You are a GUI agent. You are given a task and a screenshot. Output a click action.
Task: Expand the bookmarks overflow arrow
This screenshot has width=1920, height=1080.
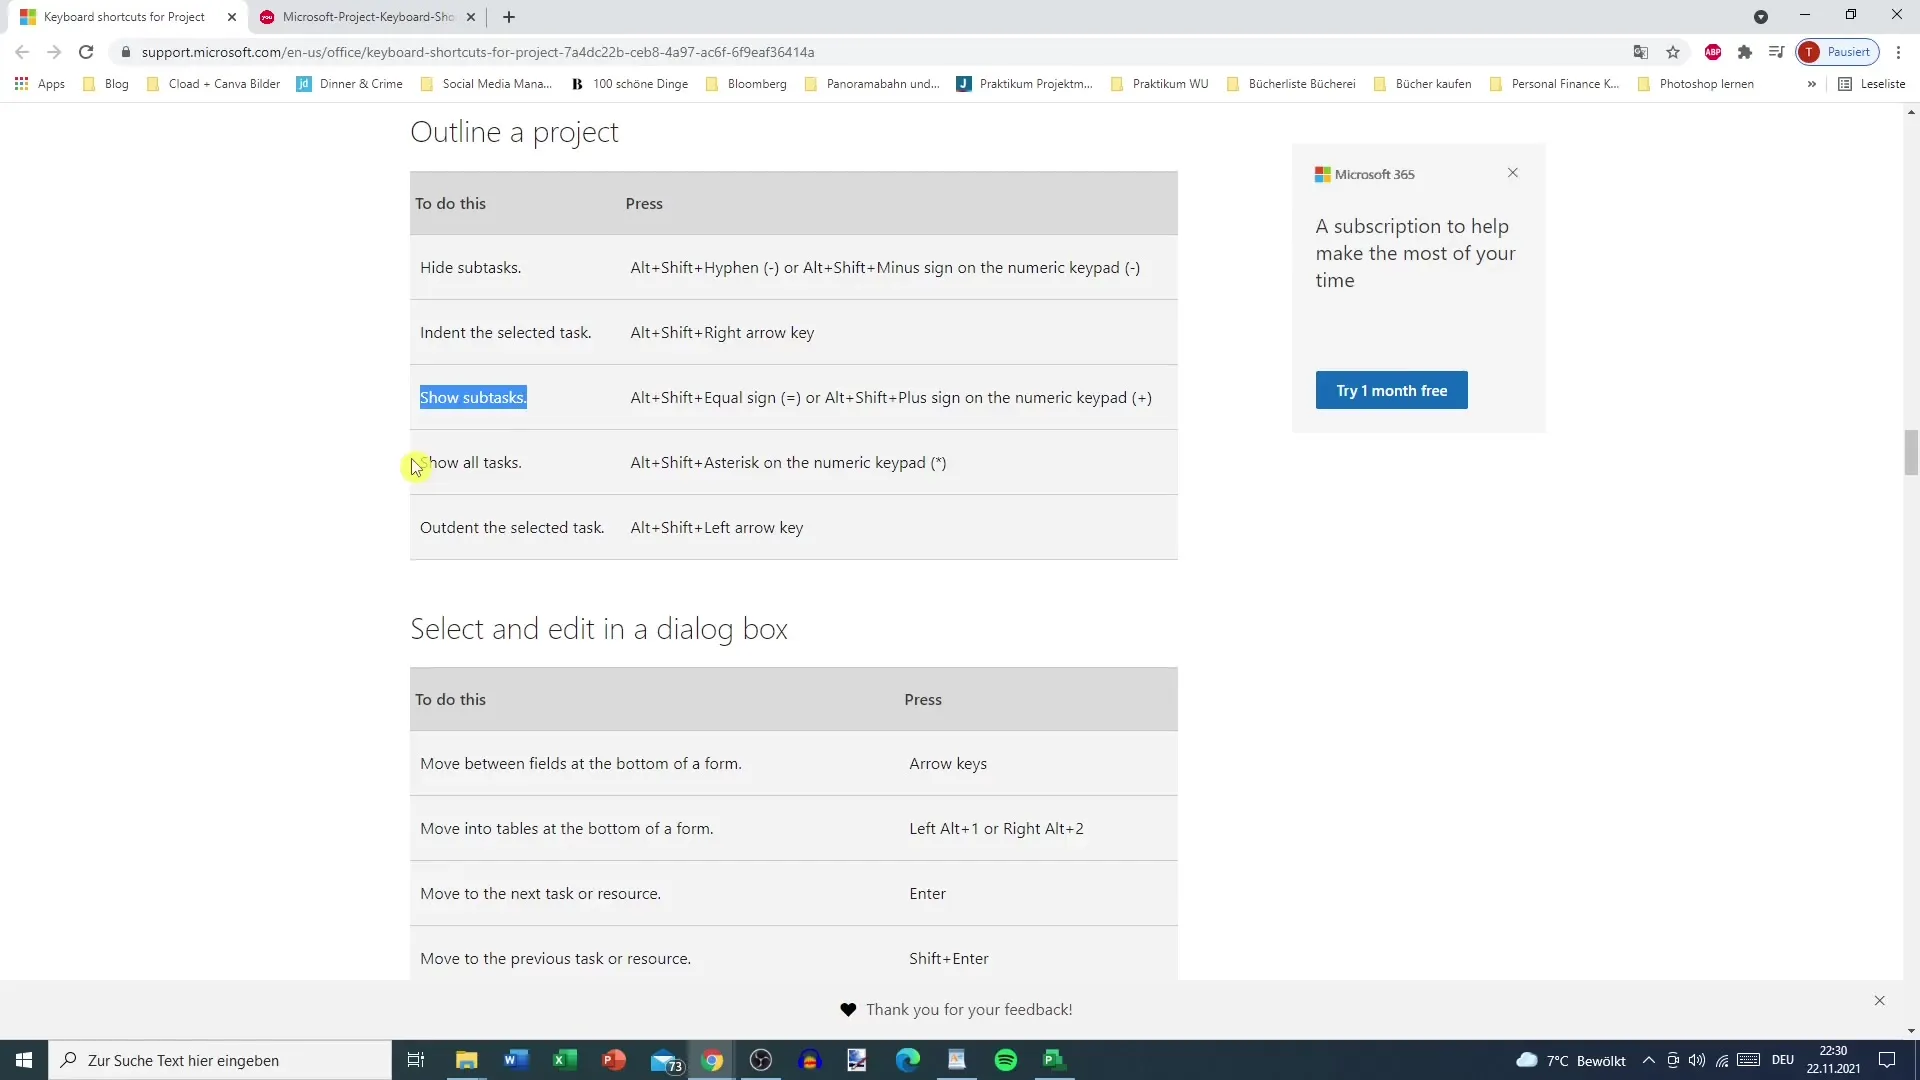[1813, 83]
